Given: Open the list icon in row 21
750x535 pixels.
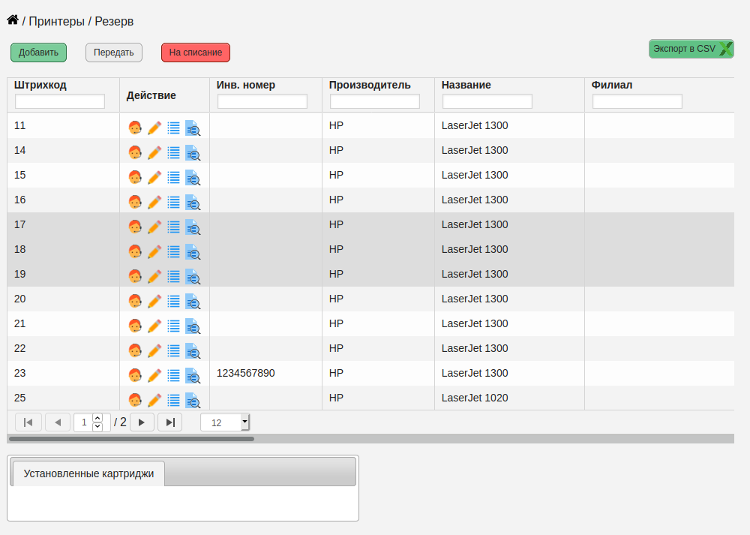Looking at the screenshot, I should (174, 326).
